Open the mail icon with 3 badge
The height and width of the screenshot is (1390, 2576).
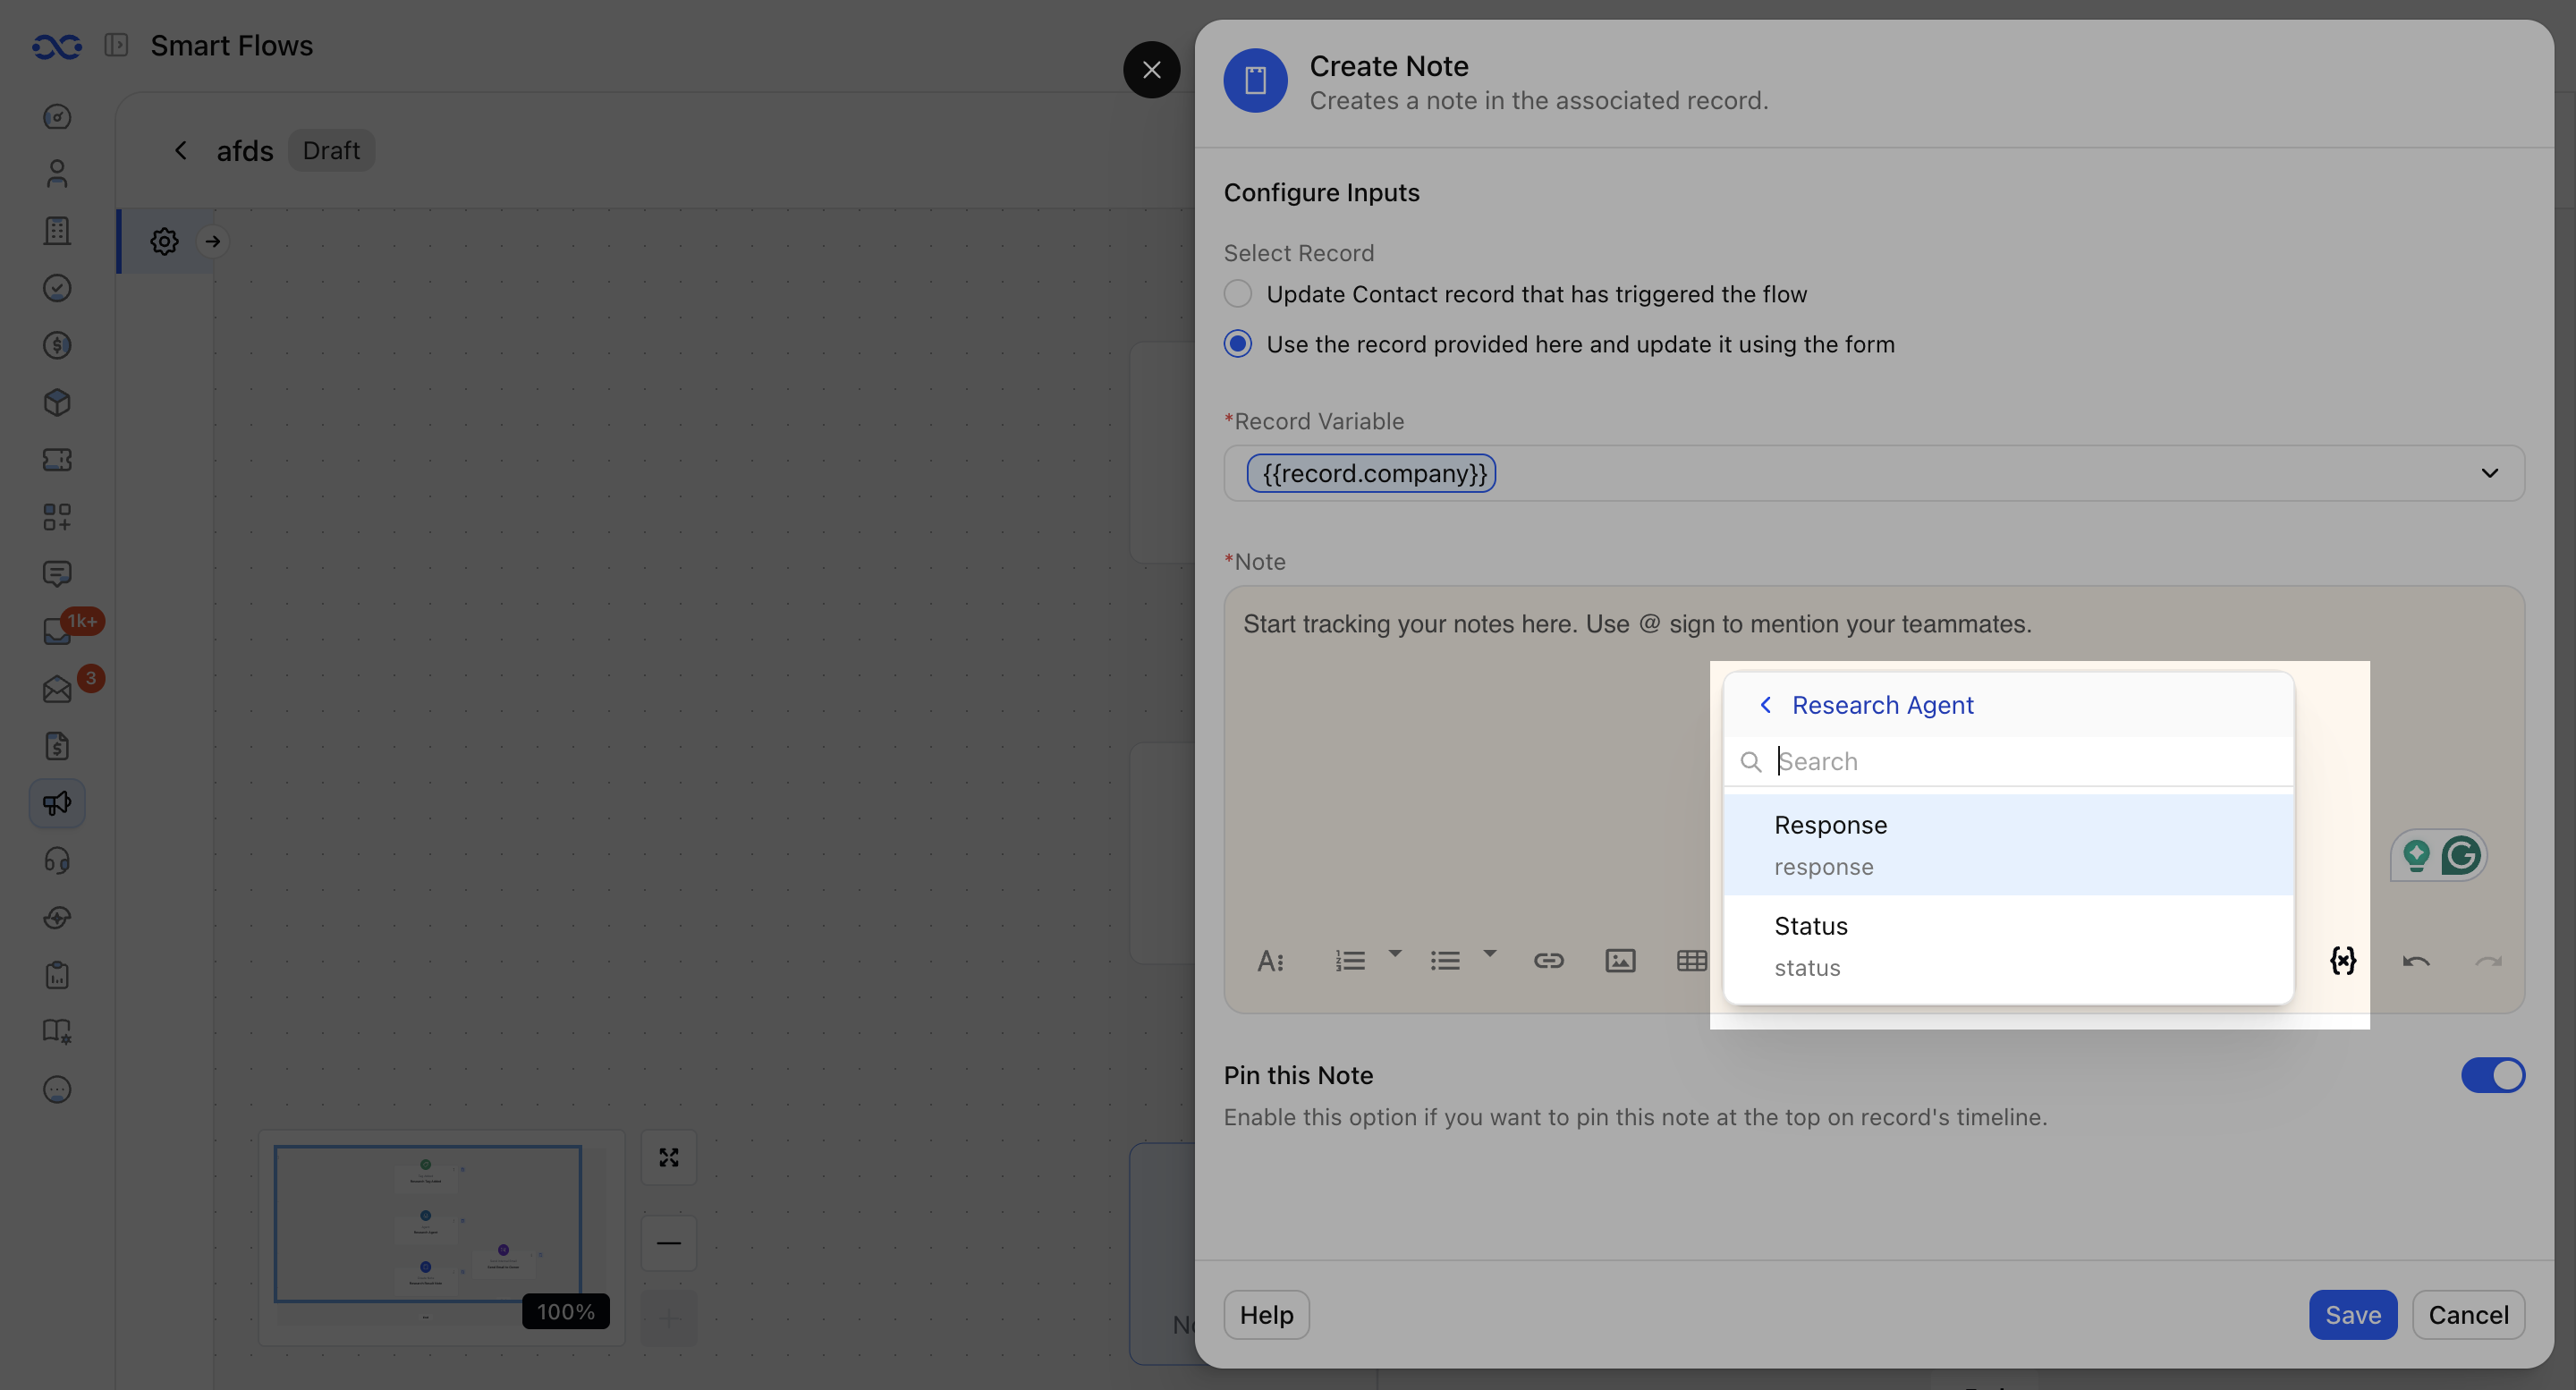click(x=57, y=689)
